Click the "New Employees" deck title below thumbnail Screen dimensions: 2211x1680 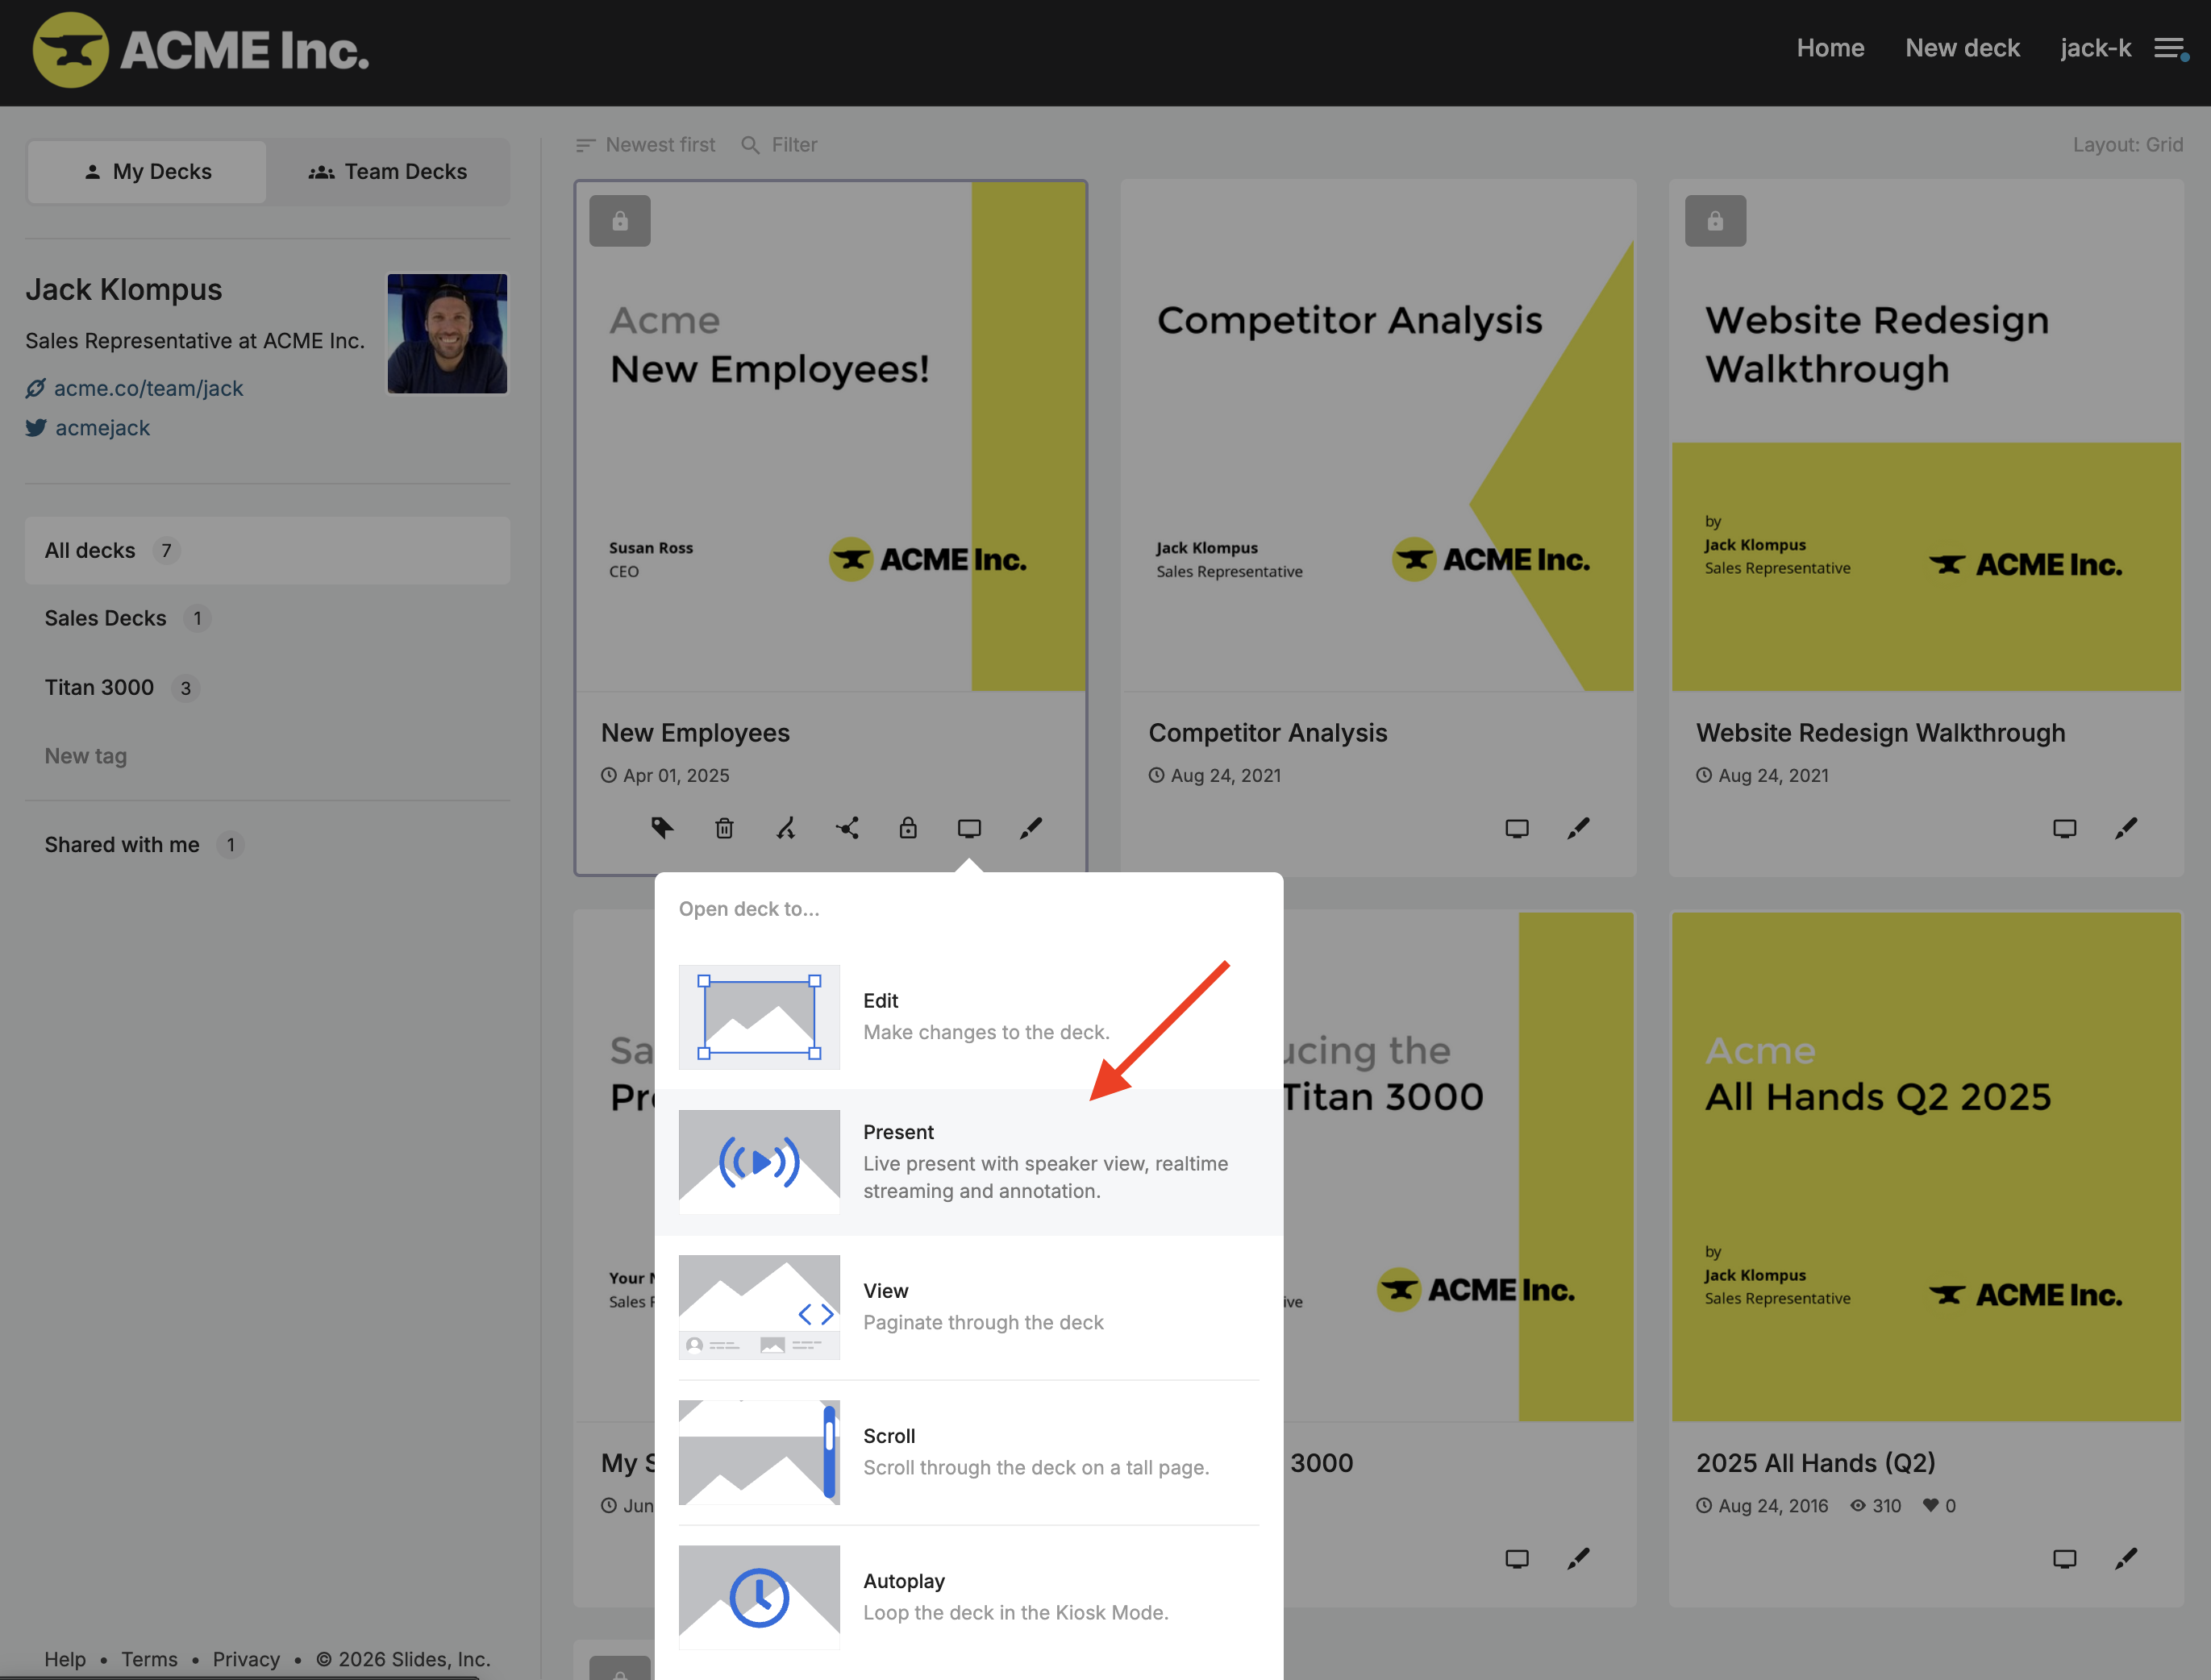point(695,733)
